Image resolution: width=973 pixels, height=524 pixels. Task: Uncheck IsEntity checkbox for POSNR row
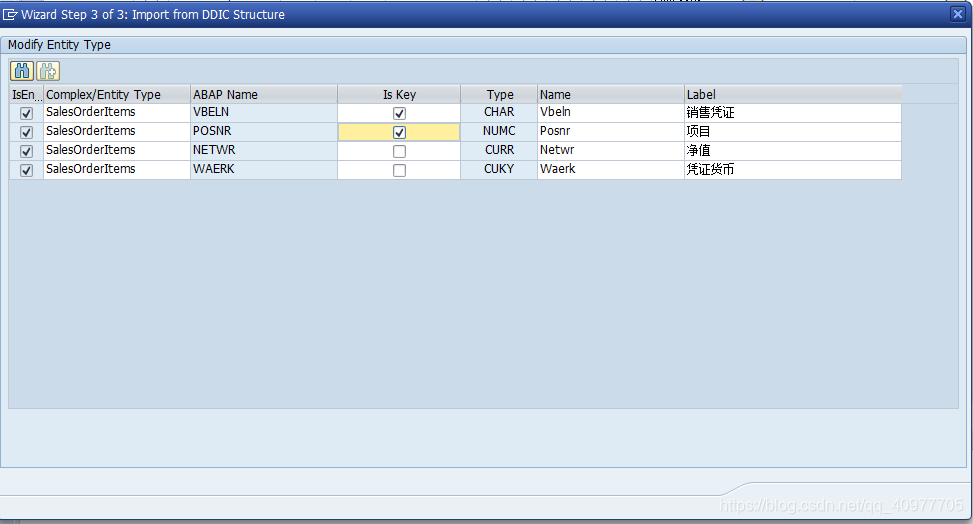[26, 132]
